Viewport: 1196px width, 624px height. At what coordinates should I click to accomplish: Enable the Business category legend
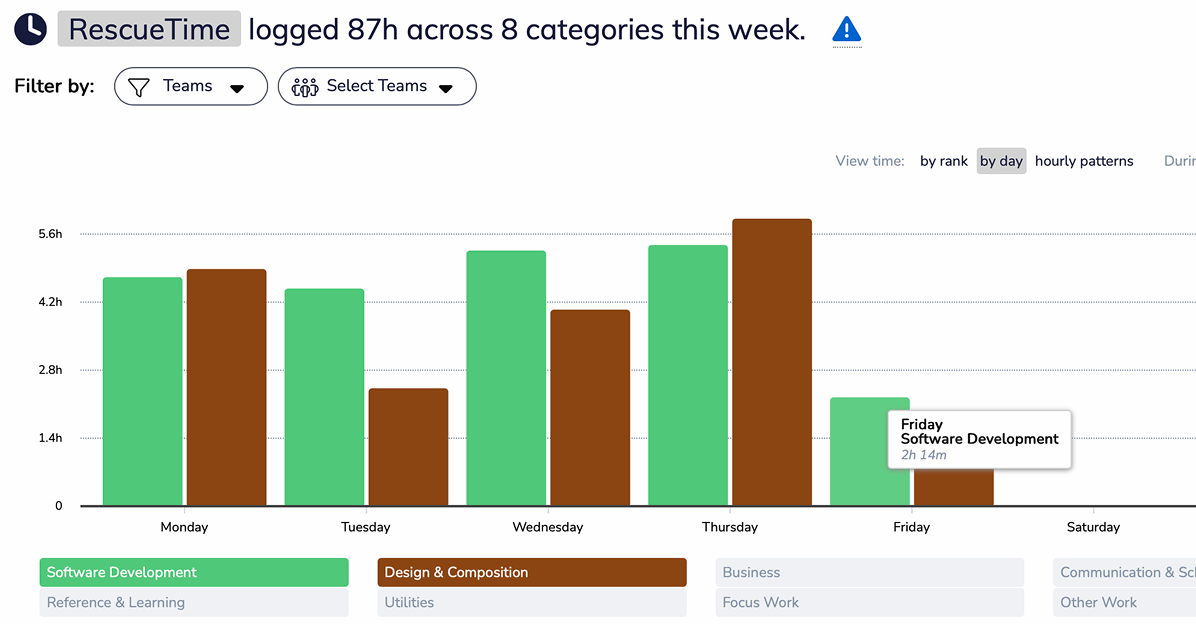click(x=870, y=572)
